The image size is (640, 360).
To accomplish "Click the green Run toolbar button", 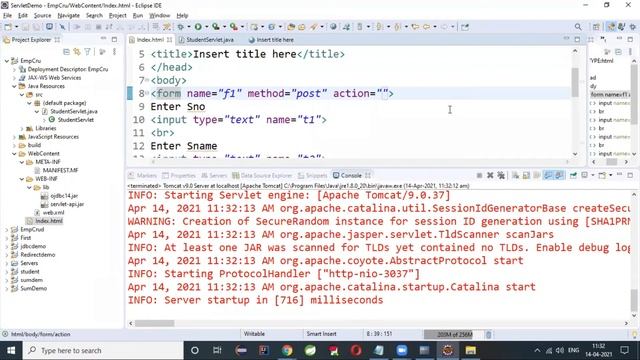I will pos(198,27).
